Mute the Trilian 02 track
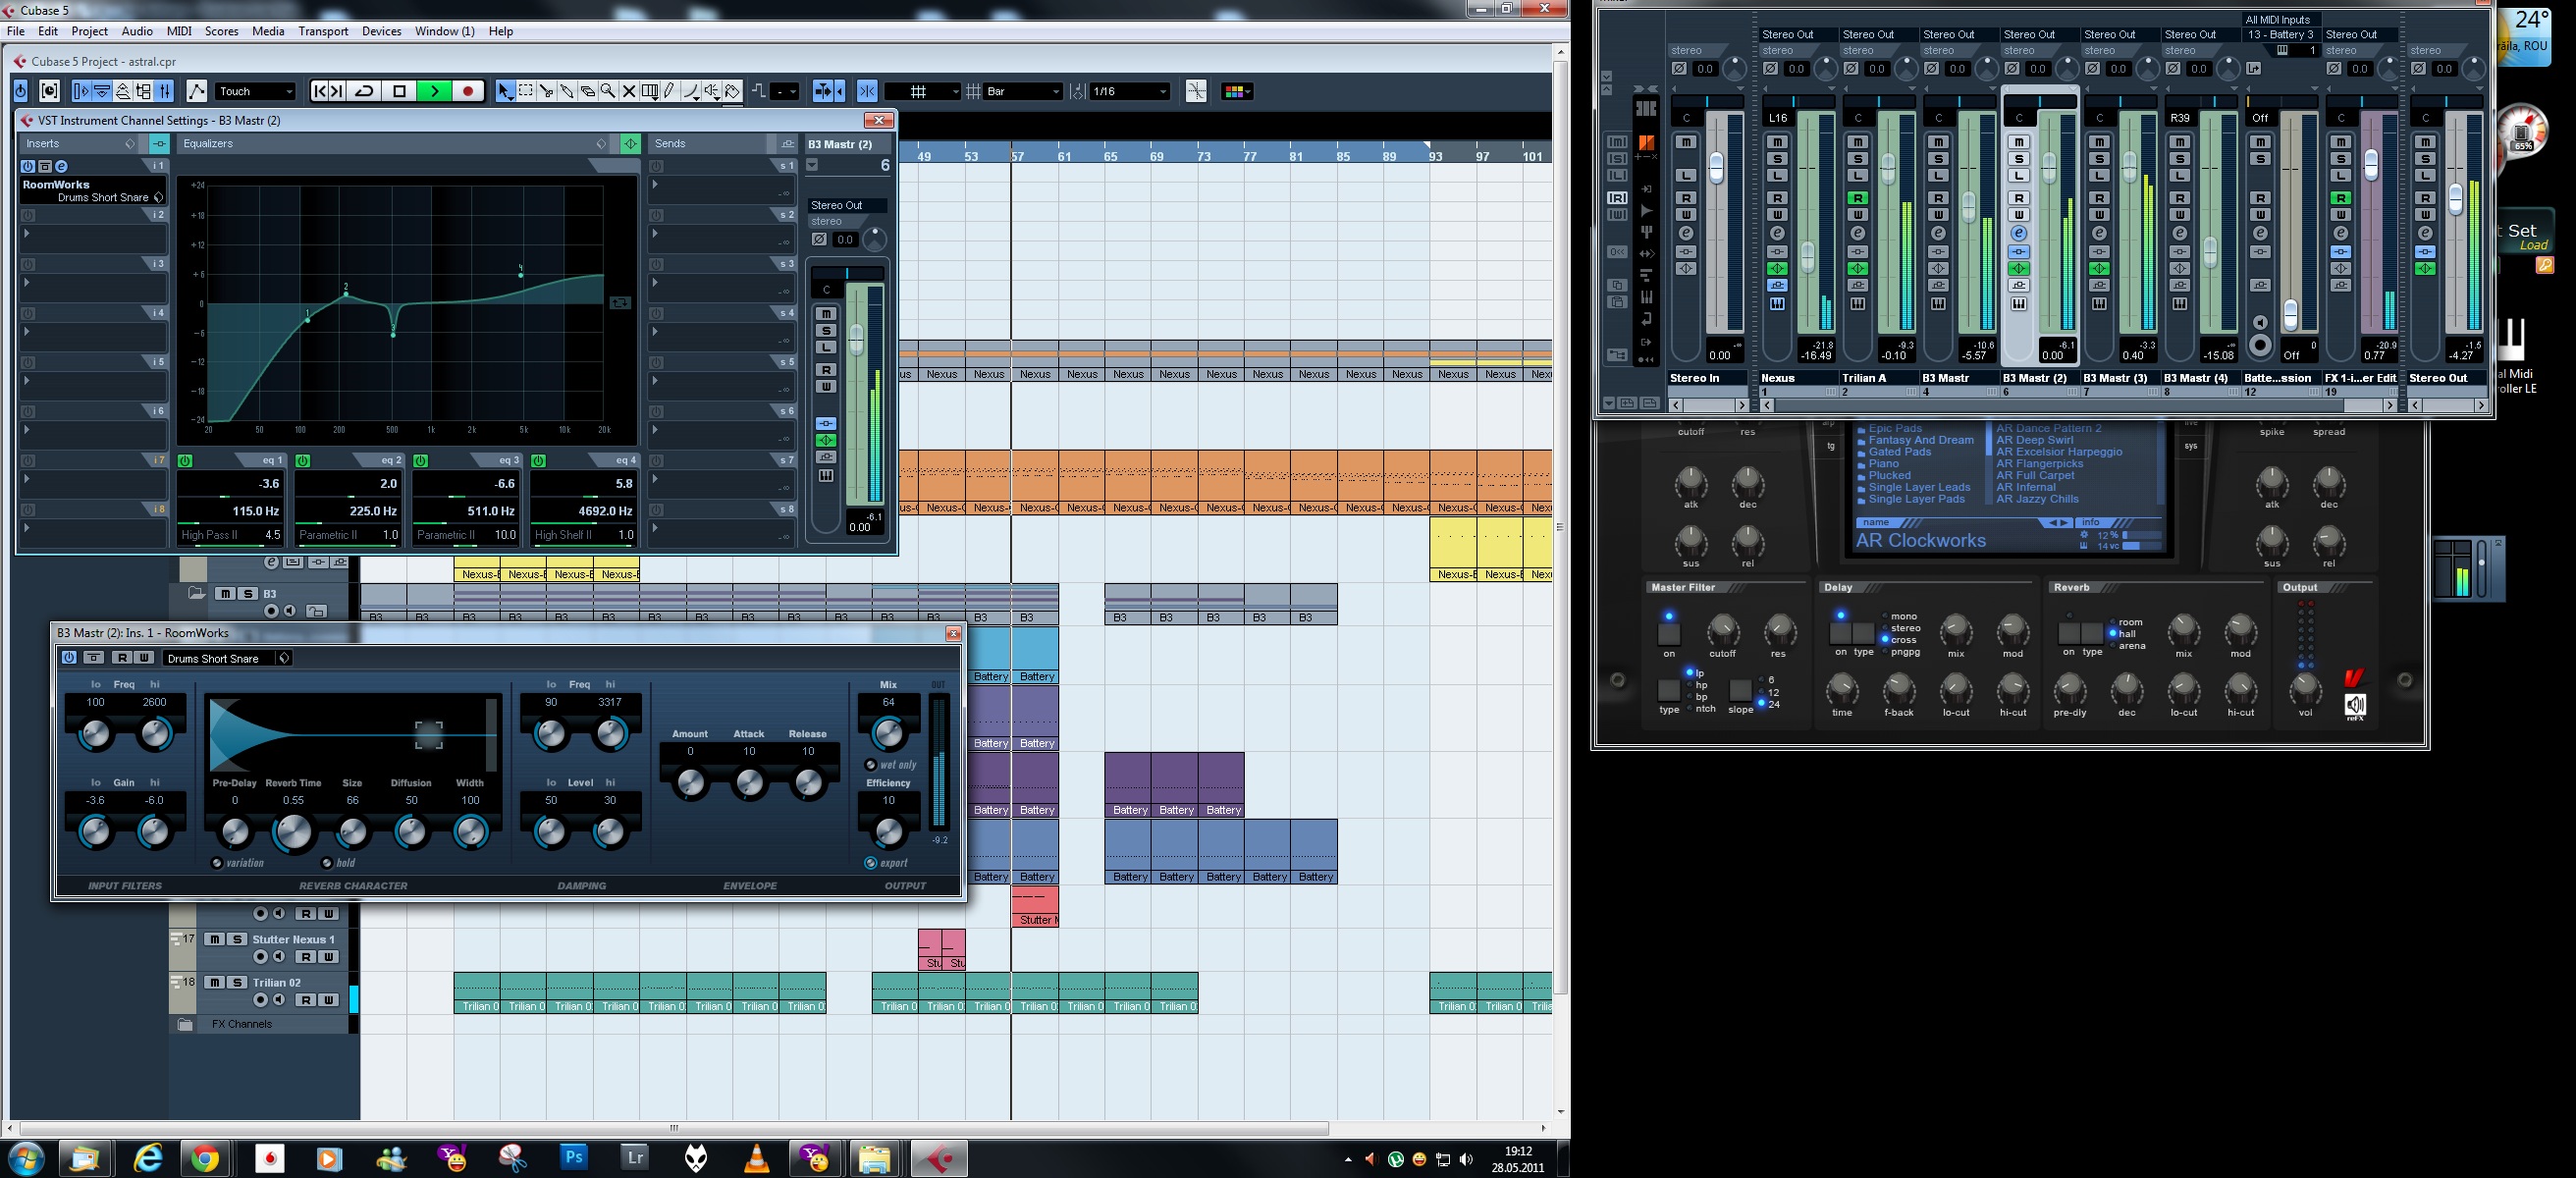 215,982
